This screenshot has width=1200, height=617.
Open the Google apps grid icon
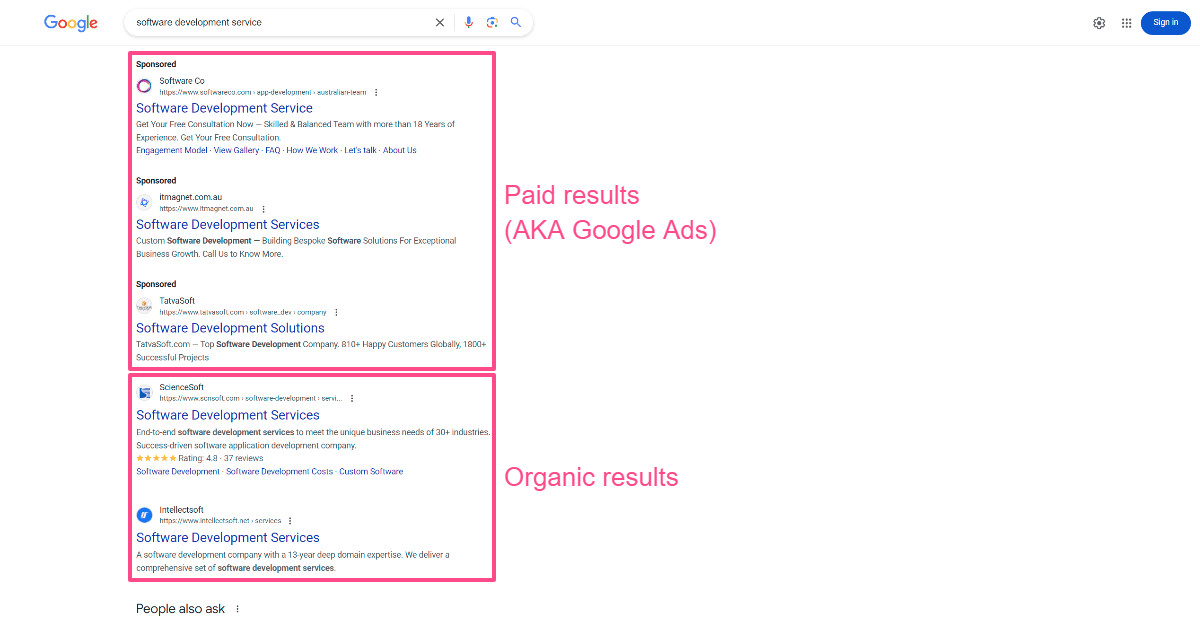1127,23
